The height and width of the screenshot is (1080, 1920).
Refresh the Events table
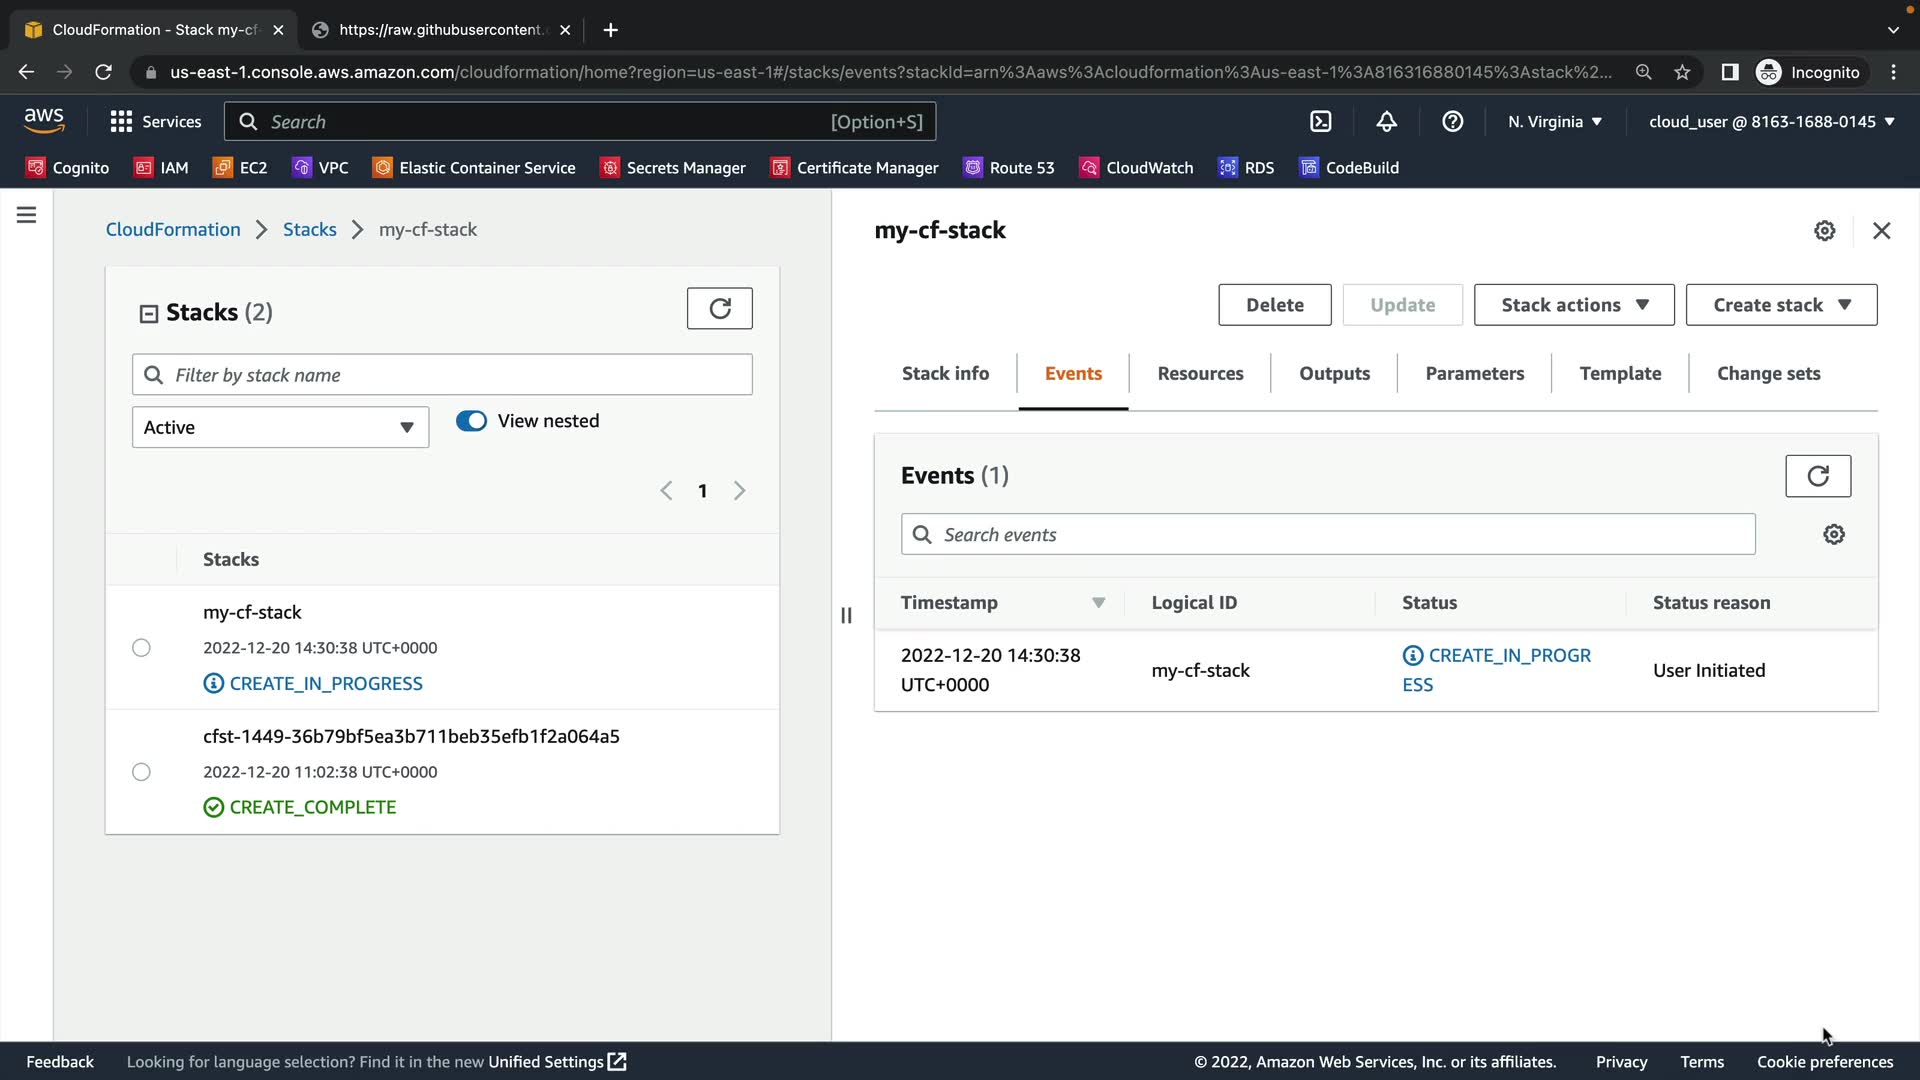tap(1817, 476)
